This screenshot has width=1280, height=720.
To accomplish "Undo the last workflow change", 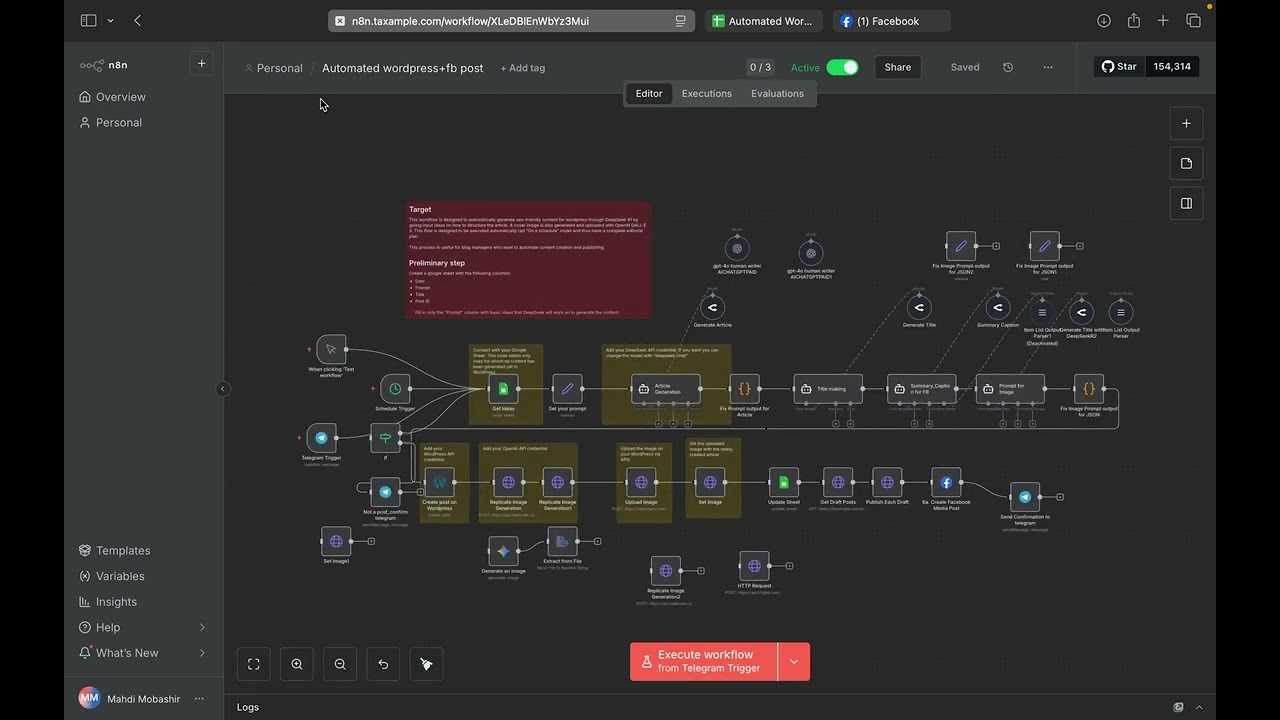I will (383, 663).
